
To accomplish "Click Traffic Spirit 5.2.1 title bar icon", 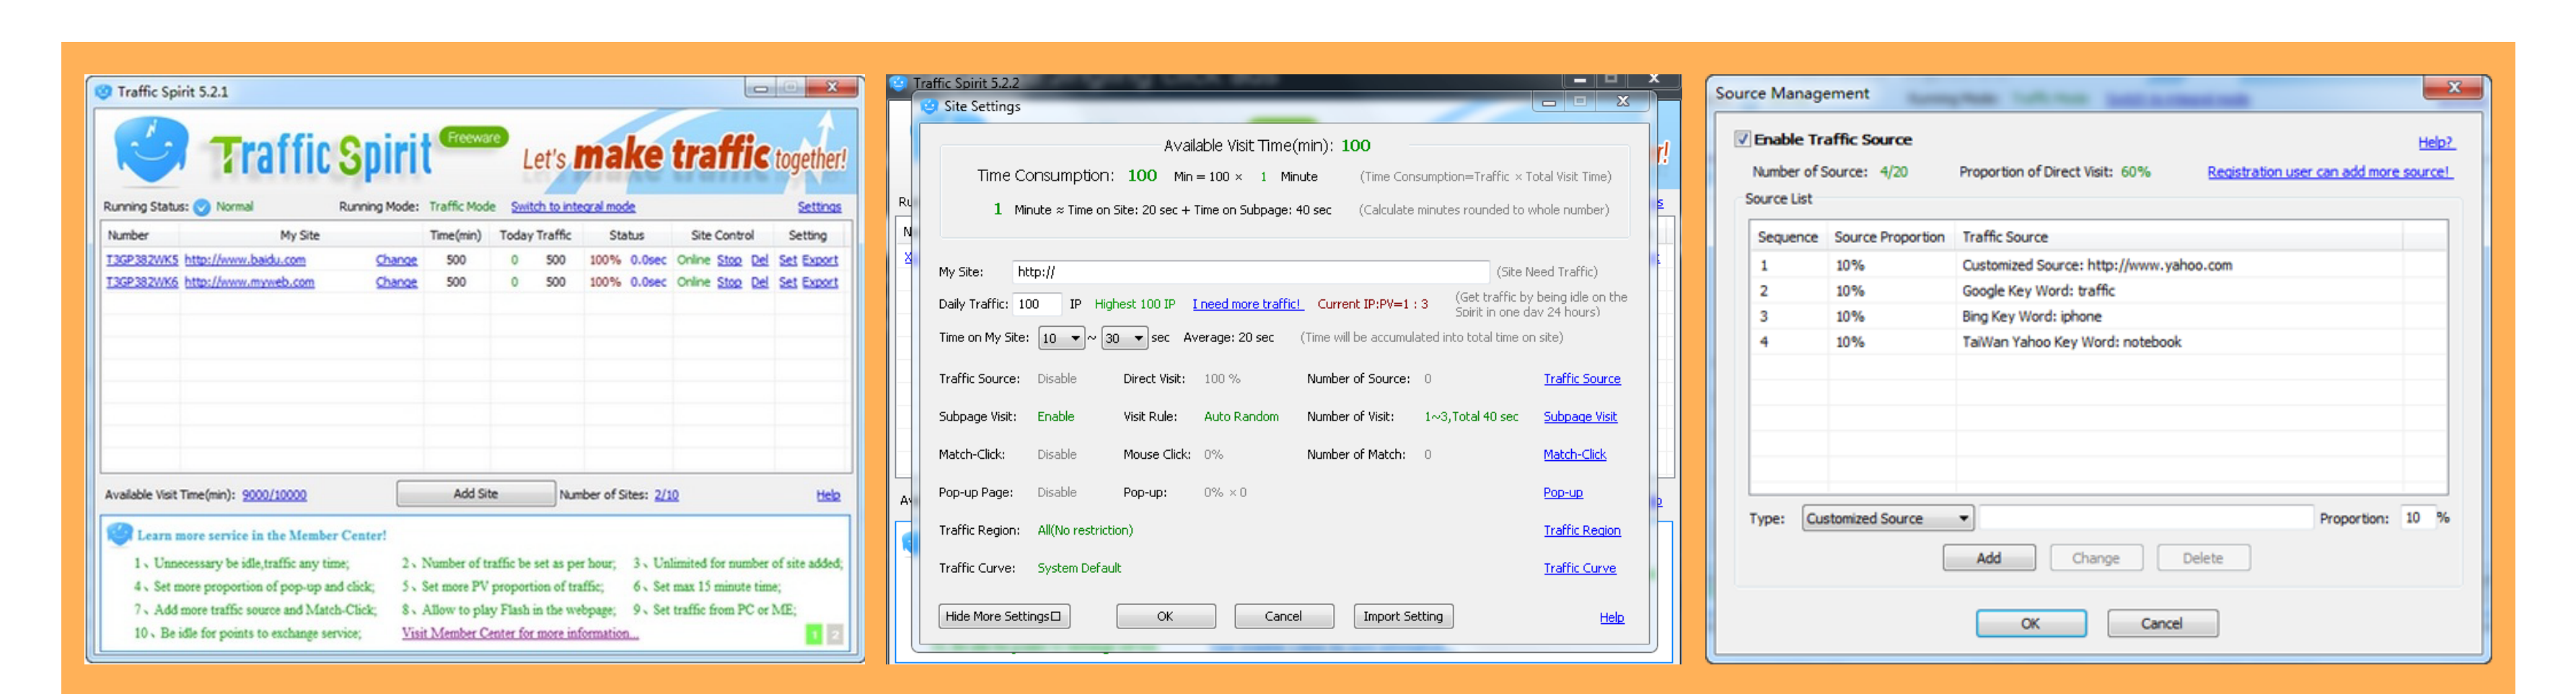I will tap(103, 91).
